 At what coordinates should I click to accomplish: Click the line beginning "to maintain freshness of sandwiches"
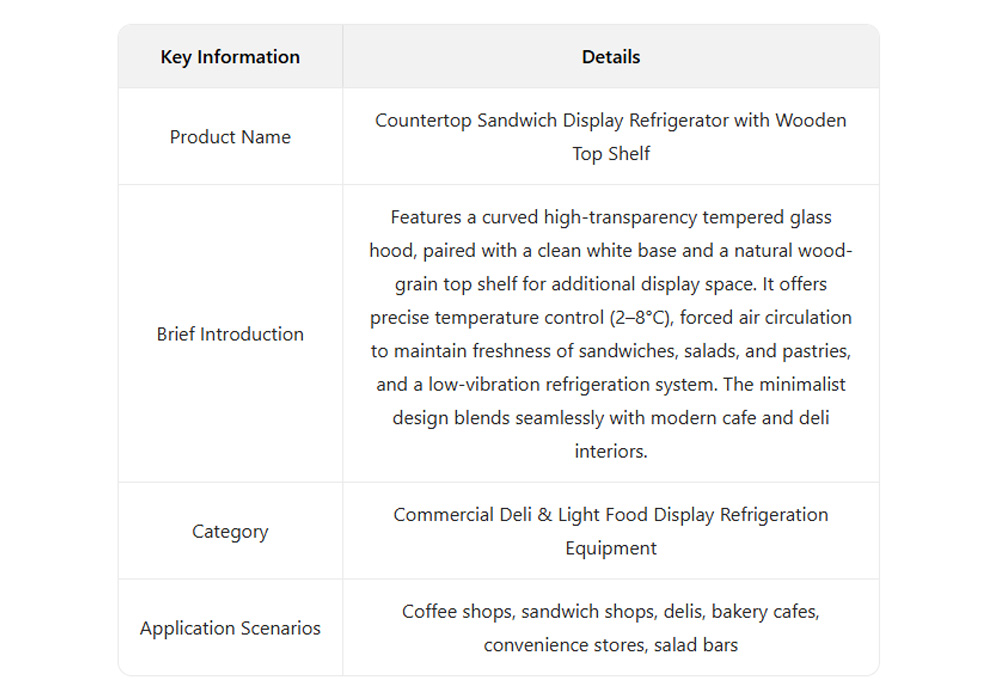pos(611,351)
